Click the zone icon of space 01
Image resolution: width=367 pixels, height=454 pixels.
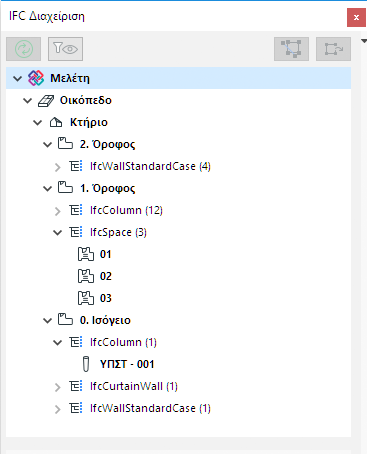point(86,254)
